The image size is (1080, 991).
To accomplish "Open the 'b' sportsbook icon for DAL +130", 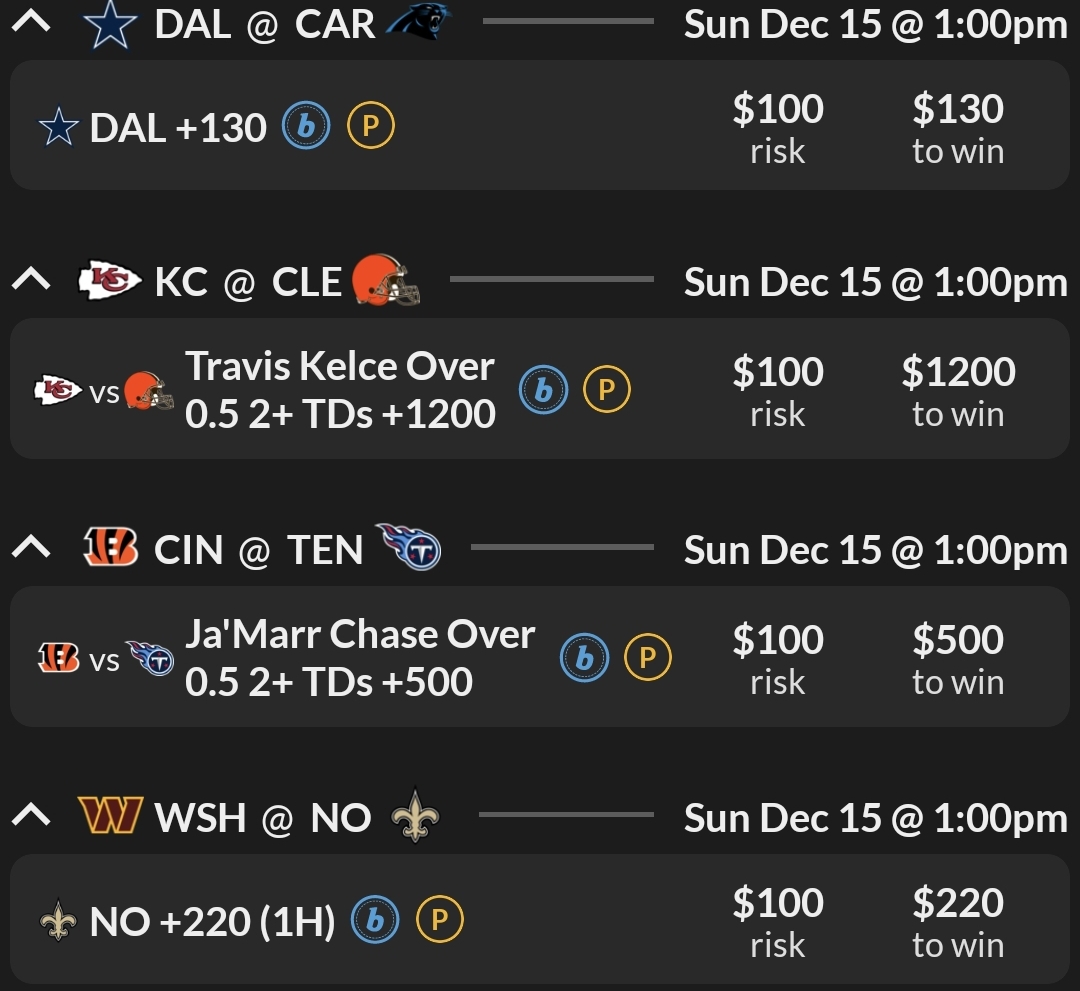I will (304, 126).
